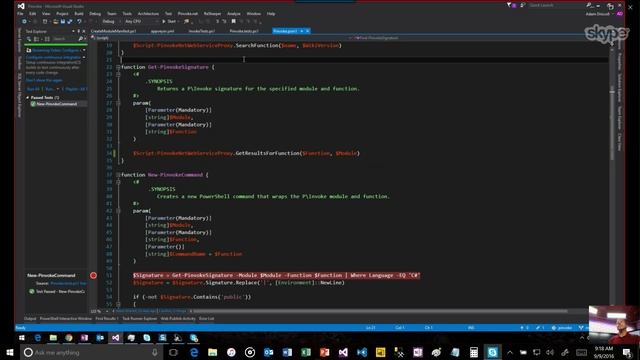Open the Architecture menu
The height and width of the screenshot is (360, 640).
coord(148,13)
